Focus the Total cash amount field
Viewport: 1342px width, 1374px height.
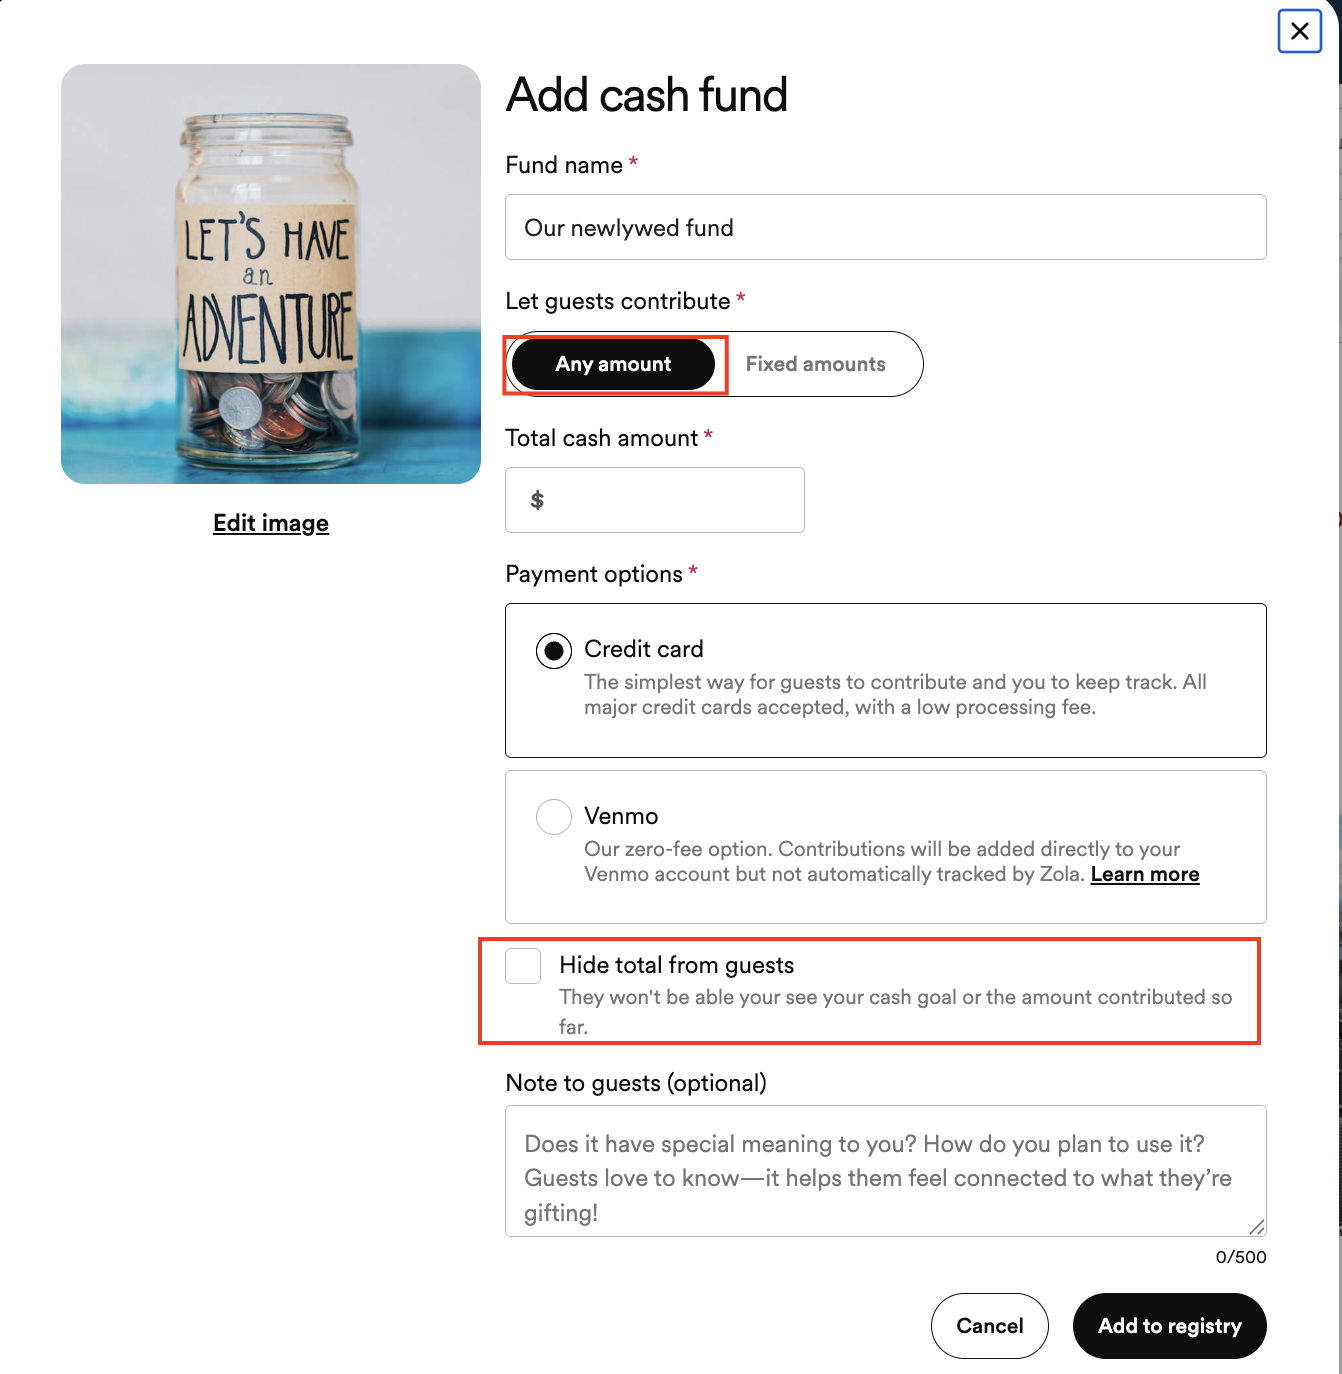tap(655, 500)
